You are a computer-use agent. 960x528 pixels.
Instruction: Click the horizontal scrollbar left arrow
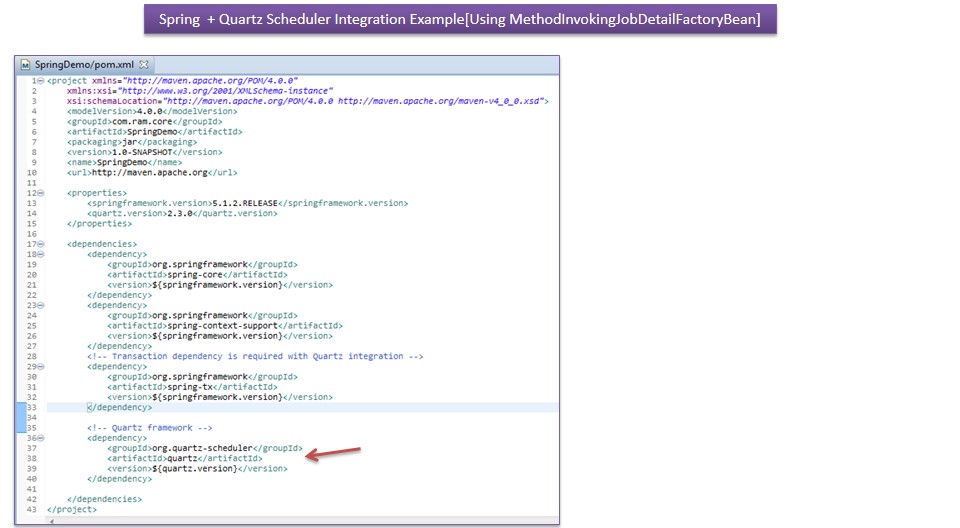[51, 521]
